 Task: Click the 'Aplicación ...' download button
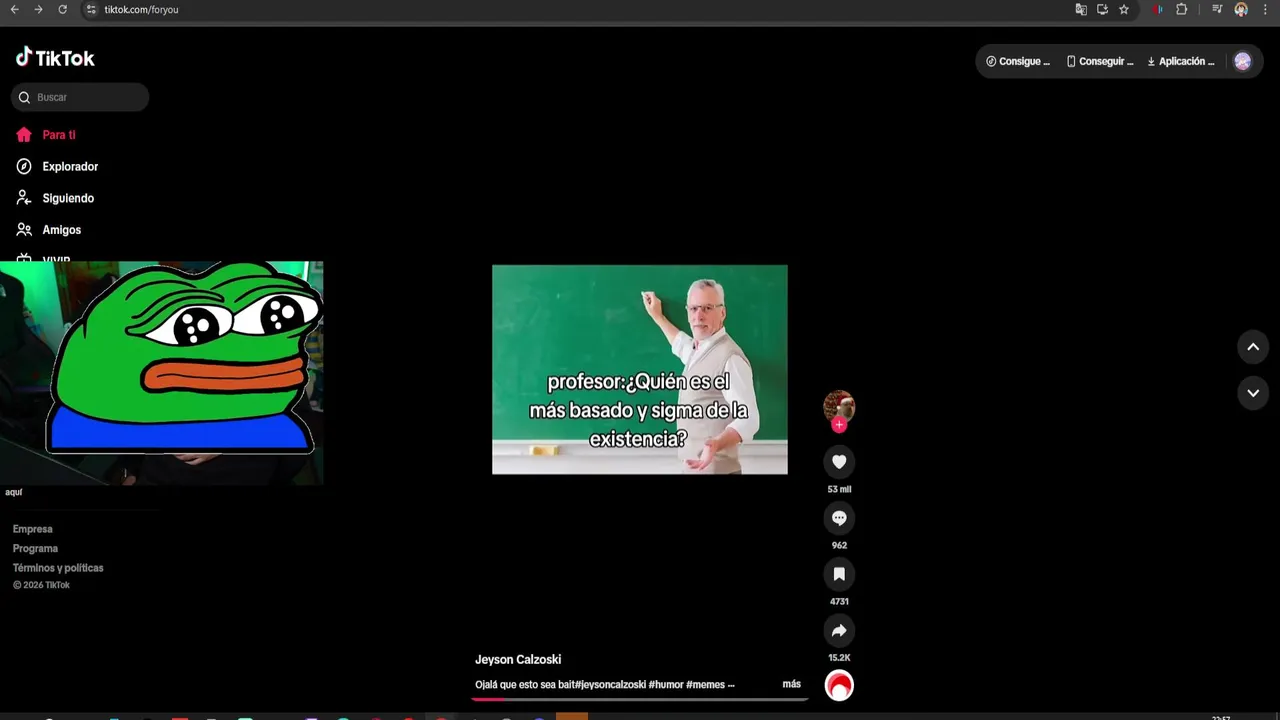pyautogui.click(x=1181, y=61)
